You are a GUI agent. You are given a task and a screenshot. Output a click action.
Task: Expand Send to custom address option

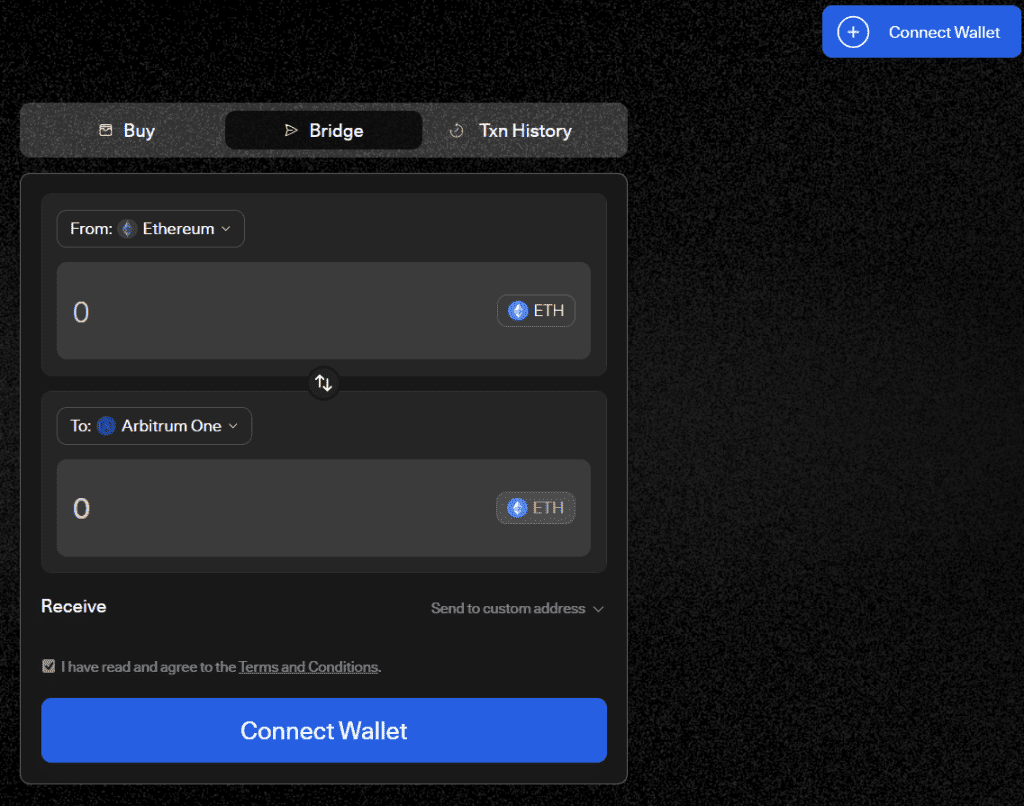pos(517,608)
